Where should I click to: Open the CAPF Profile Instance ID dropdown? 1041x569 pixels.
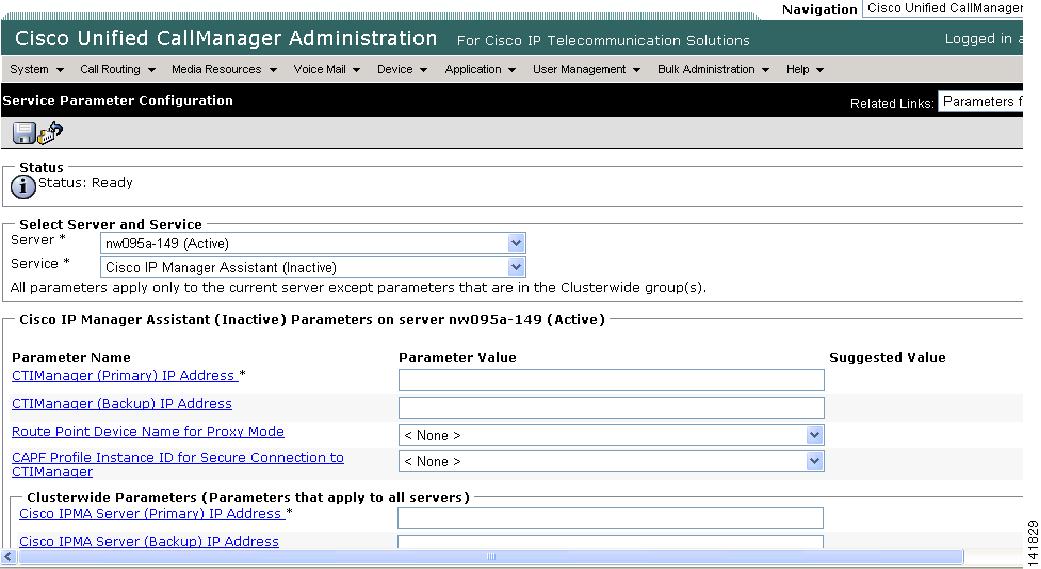(x=815, y=461)
